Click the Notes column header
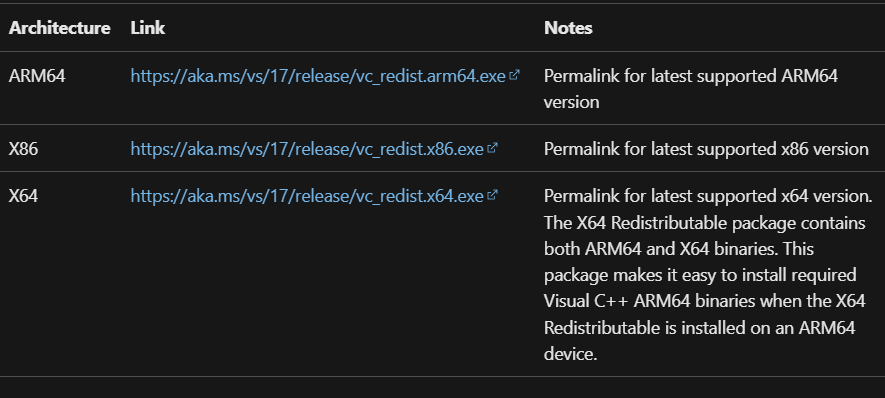885x398 pixels. click(x=568, y=28)
